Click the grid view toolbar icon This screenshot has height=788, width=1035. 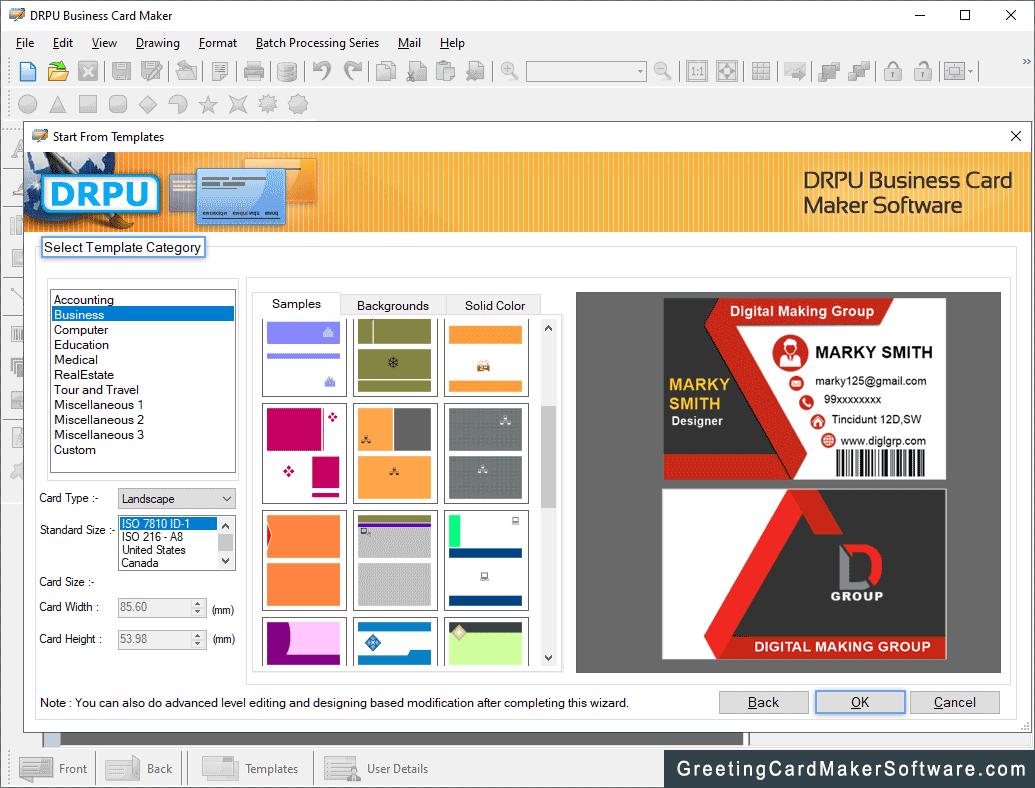(x=760, y=71)
